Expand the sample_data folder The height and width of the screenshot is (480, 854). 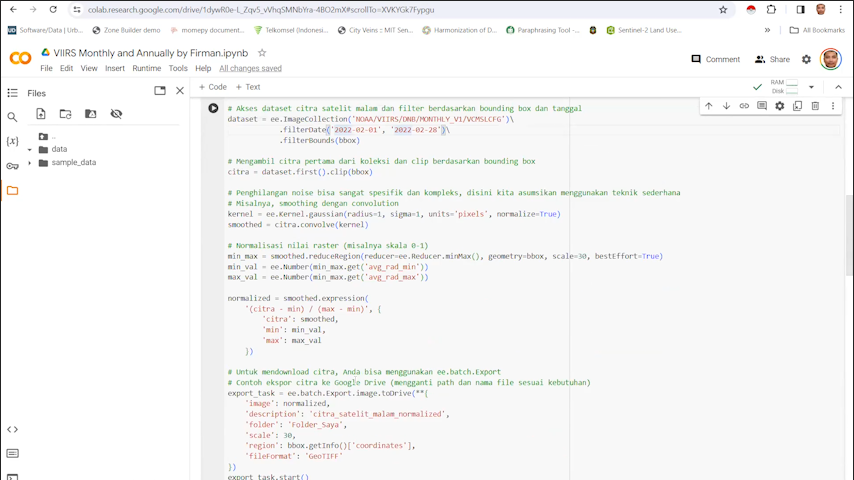(30, 162)
